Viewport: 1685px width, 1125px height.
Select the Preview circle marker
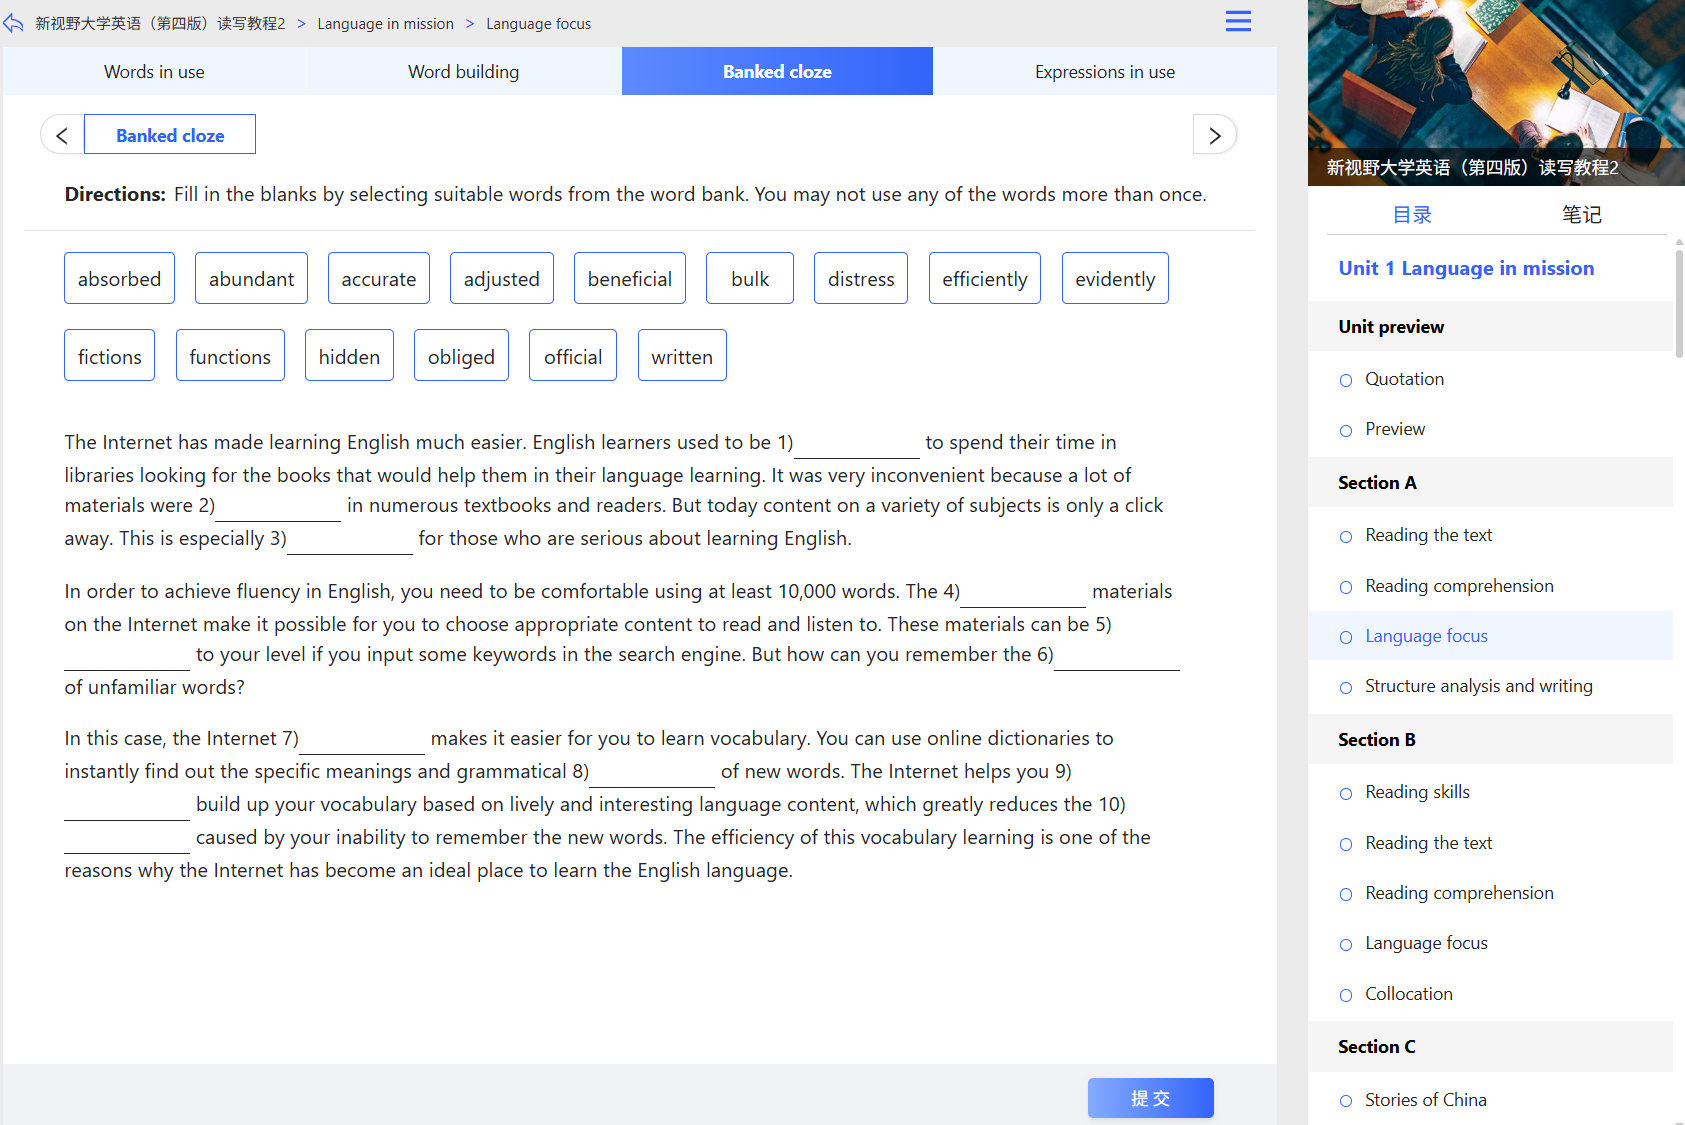coord(1346,430)
